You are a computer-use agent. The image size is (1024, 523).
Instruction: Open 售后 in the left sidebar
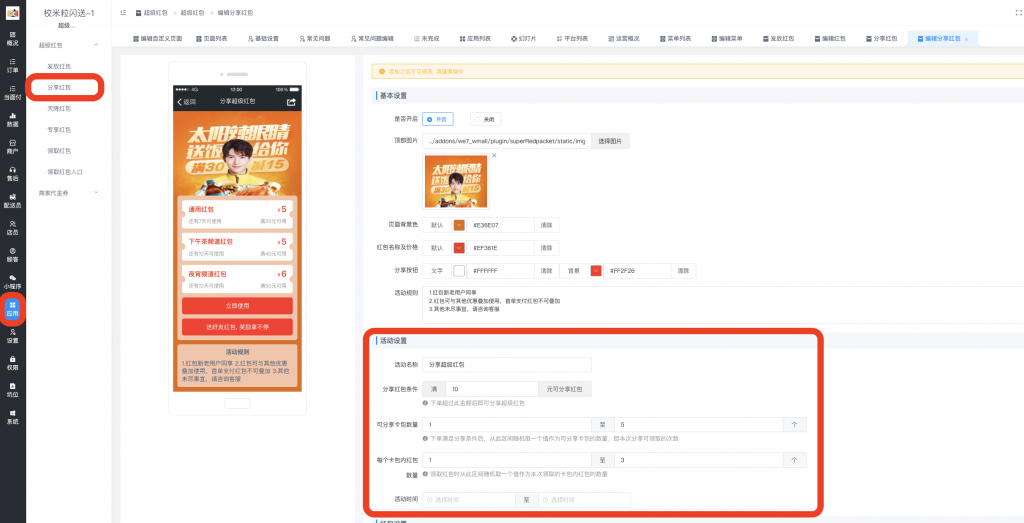coord(12,174)
